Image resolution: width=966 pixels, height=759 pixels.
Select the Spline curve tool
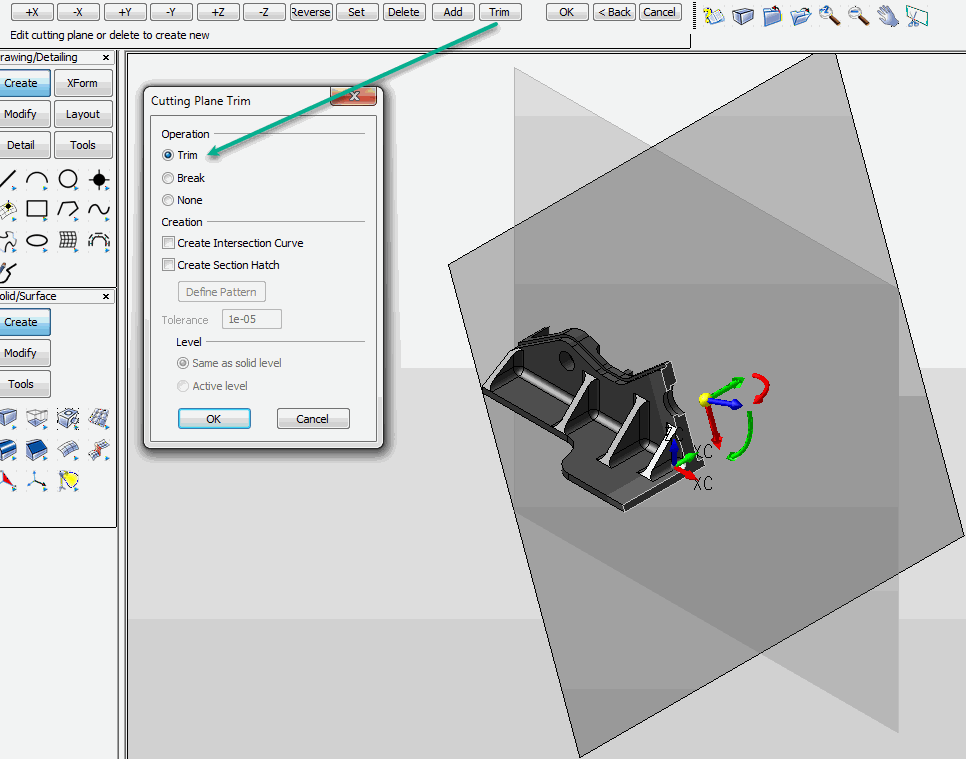point(100,209)
